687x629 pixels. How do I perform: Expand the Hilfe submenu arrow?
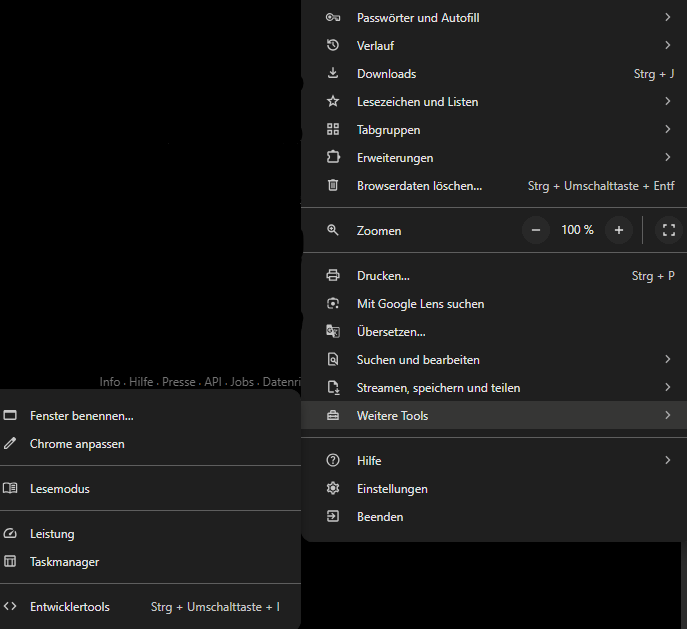click(x=667, y=460)
